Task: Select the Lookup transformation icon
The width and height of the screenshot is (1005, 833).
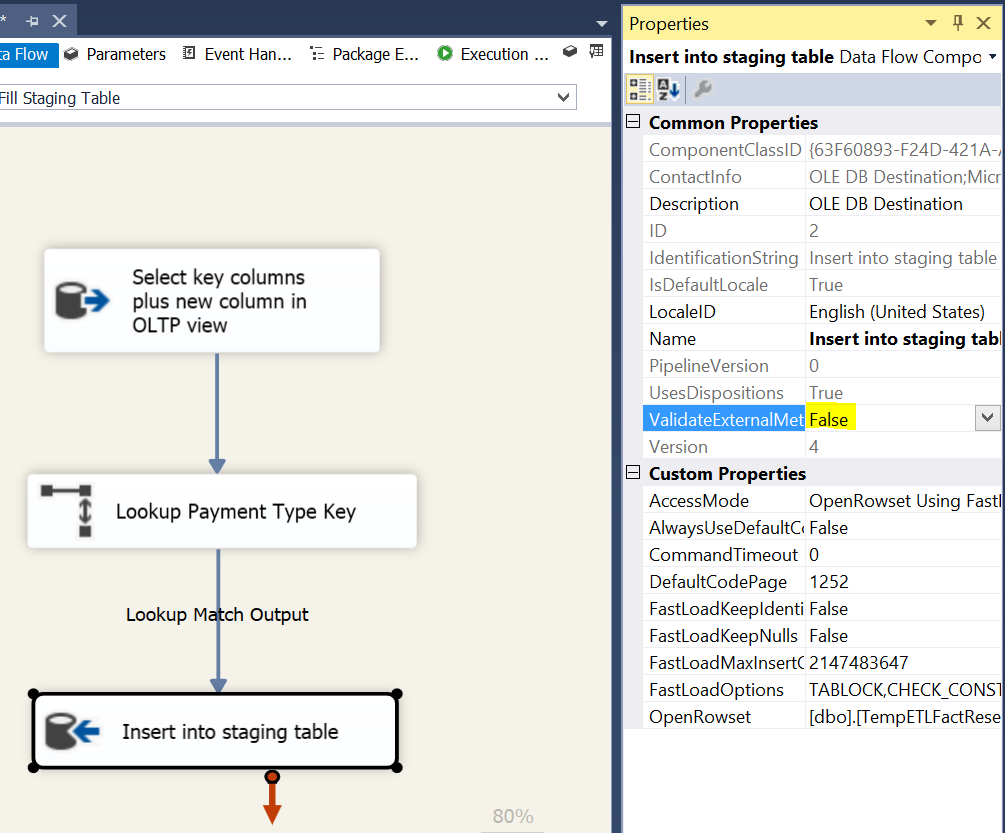Action: 66,511
